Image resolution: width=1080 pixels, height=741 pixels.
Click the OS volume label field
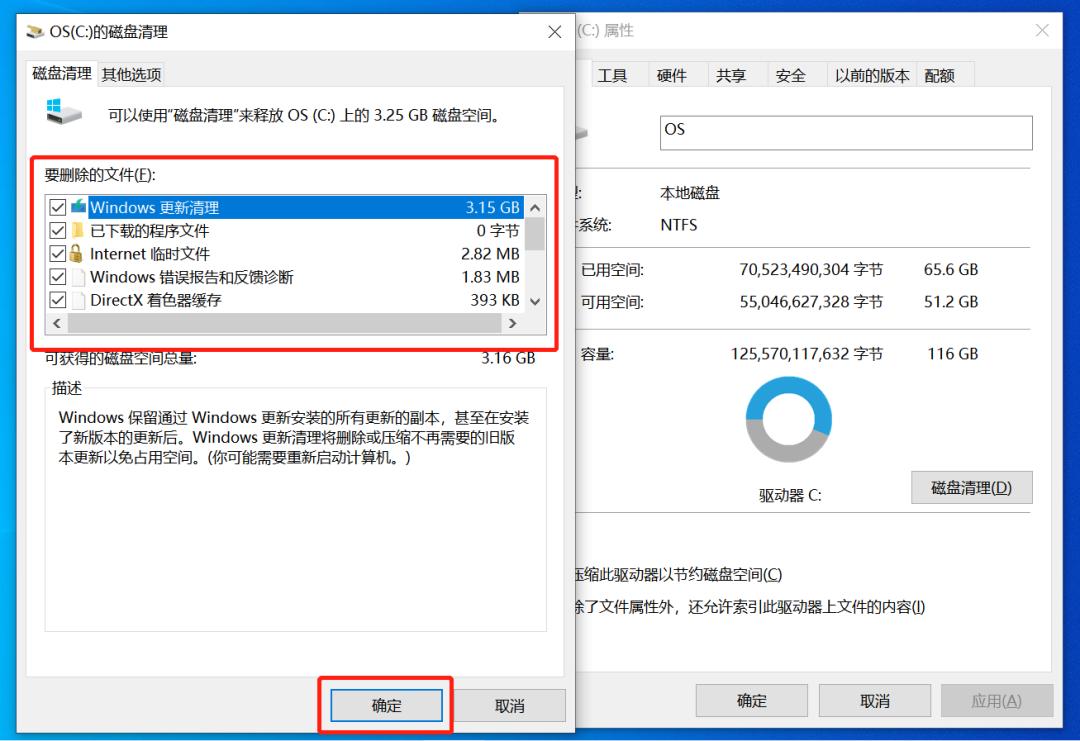click(845, 132)
